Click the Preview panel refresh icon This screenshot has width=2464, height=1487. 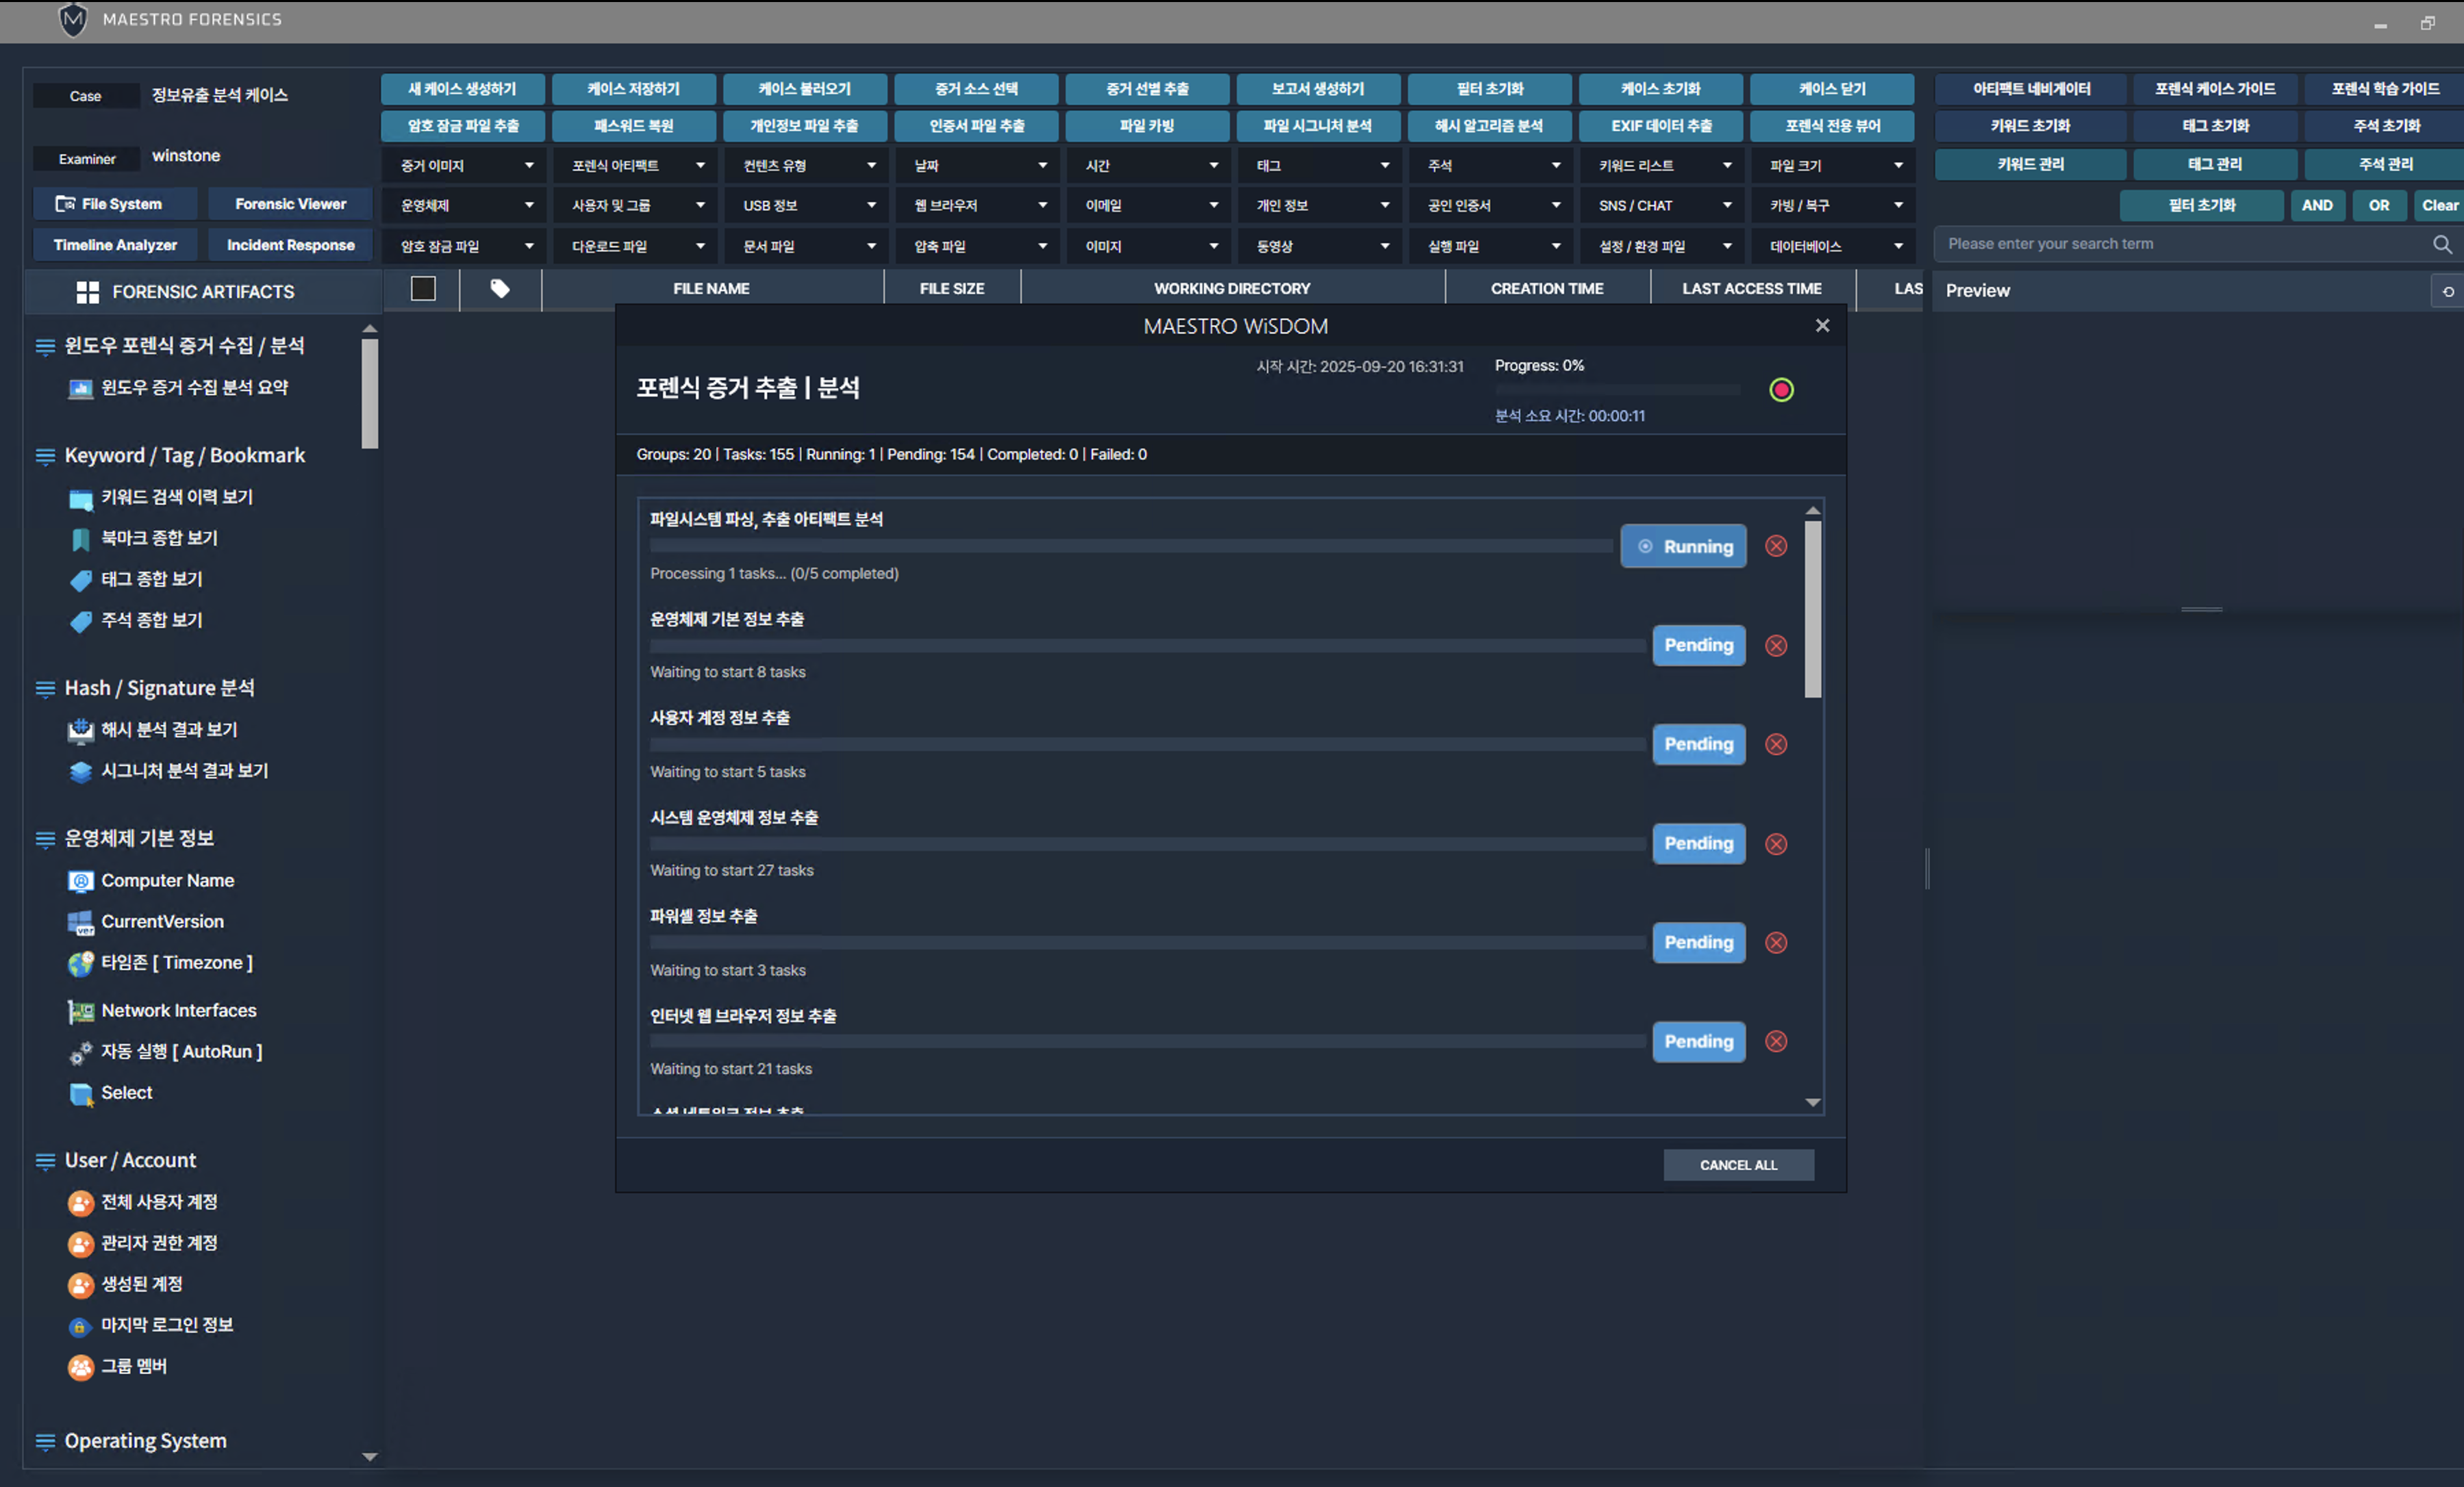tap(2448, 291)
